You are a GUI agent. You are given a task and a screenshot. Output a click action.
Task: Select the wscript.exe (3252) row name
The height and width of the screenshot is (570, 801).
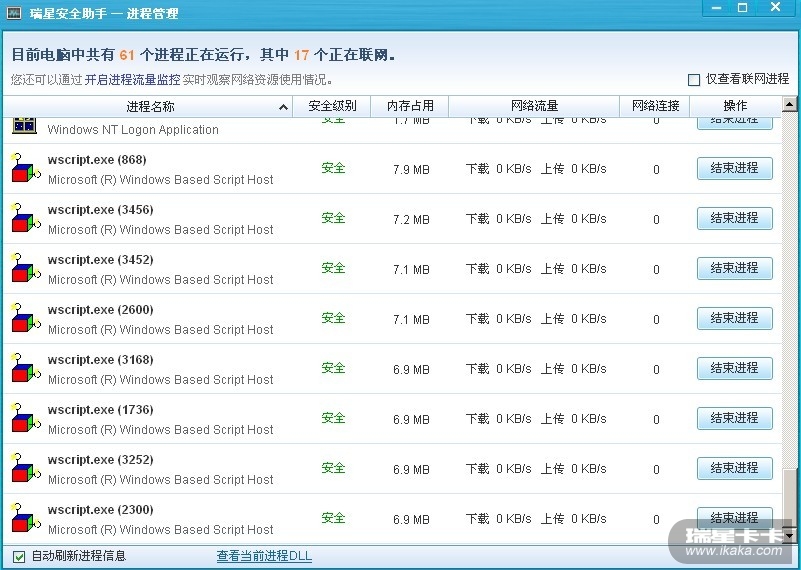pyautogui.click(x=101, y=460)
